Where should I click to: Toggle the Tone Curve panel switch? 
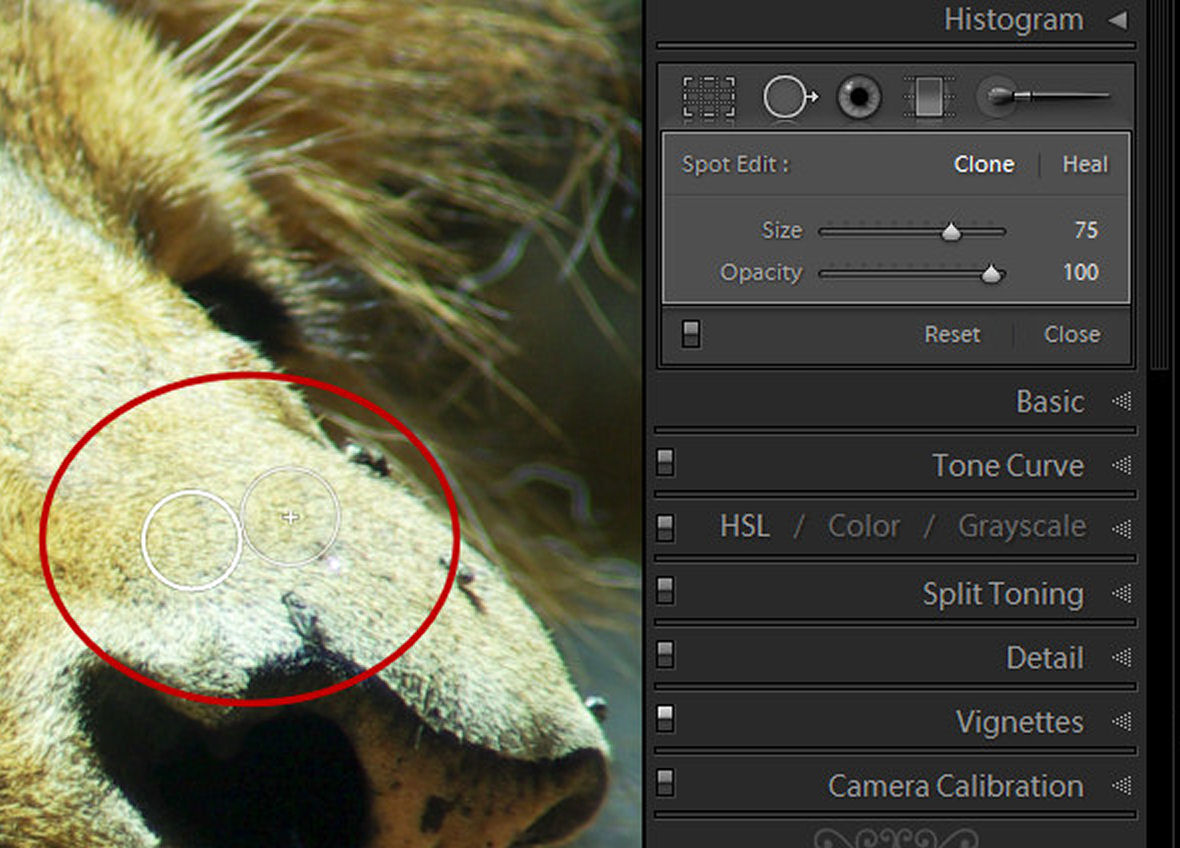coord(665,463)
